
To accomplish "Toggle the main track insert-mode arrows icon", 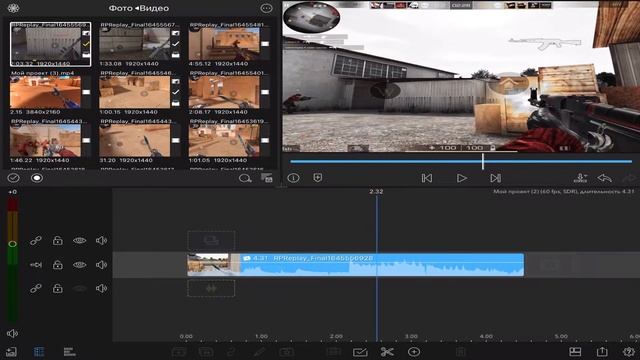I will 36,265.
